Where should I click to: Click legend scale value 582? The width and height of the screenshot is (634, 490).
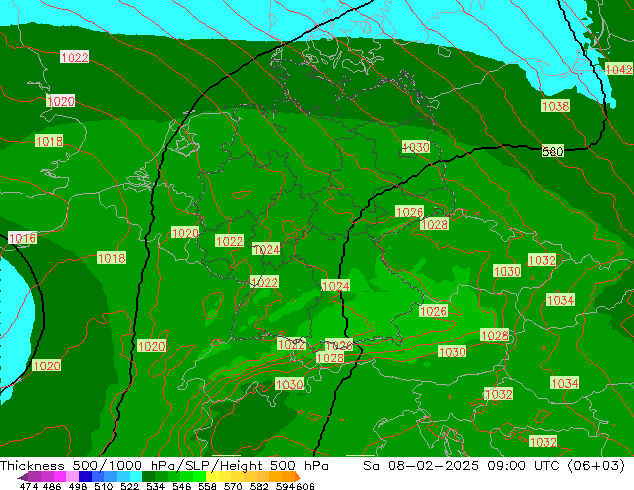259,486
